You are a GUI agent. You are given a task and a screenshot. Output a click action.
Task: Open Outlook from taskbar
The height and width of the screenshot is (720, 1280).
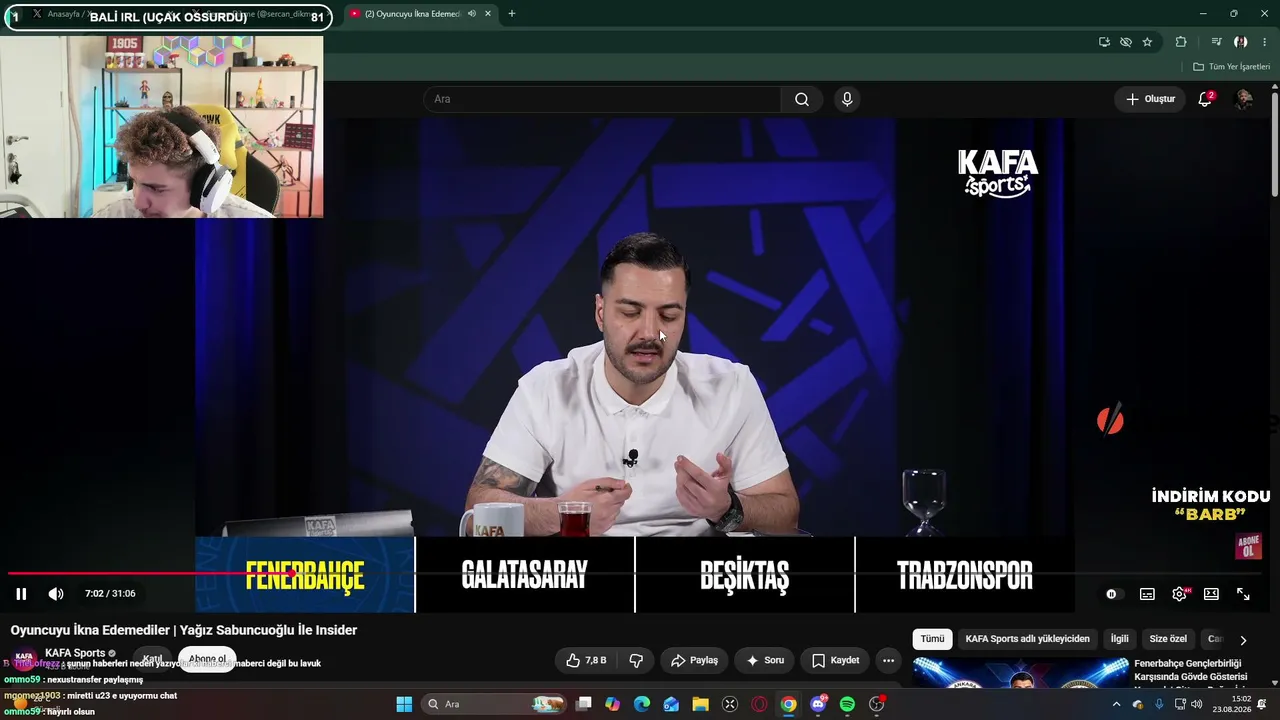pos(671,704)
